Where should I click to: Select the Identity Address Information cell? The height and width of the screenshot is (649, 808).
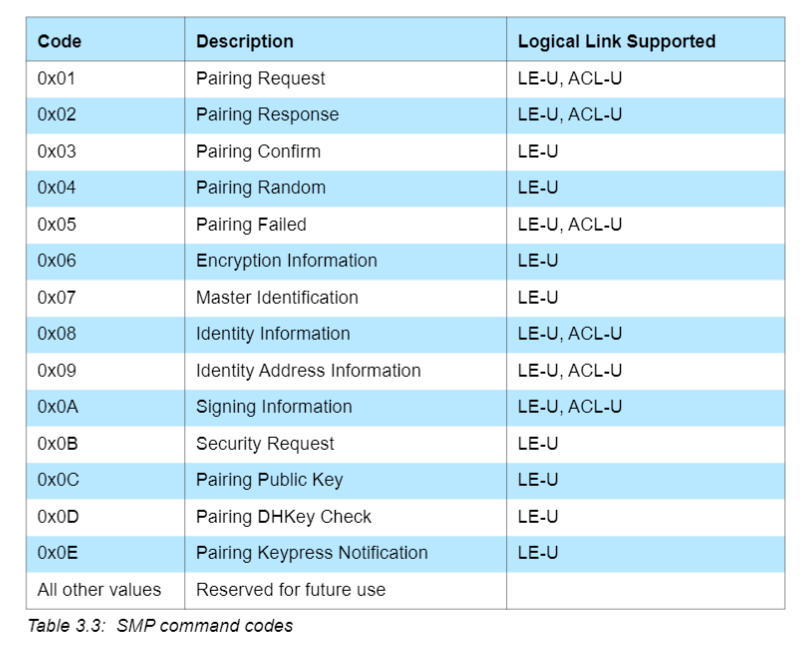pos(308,370)
